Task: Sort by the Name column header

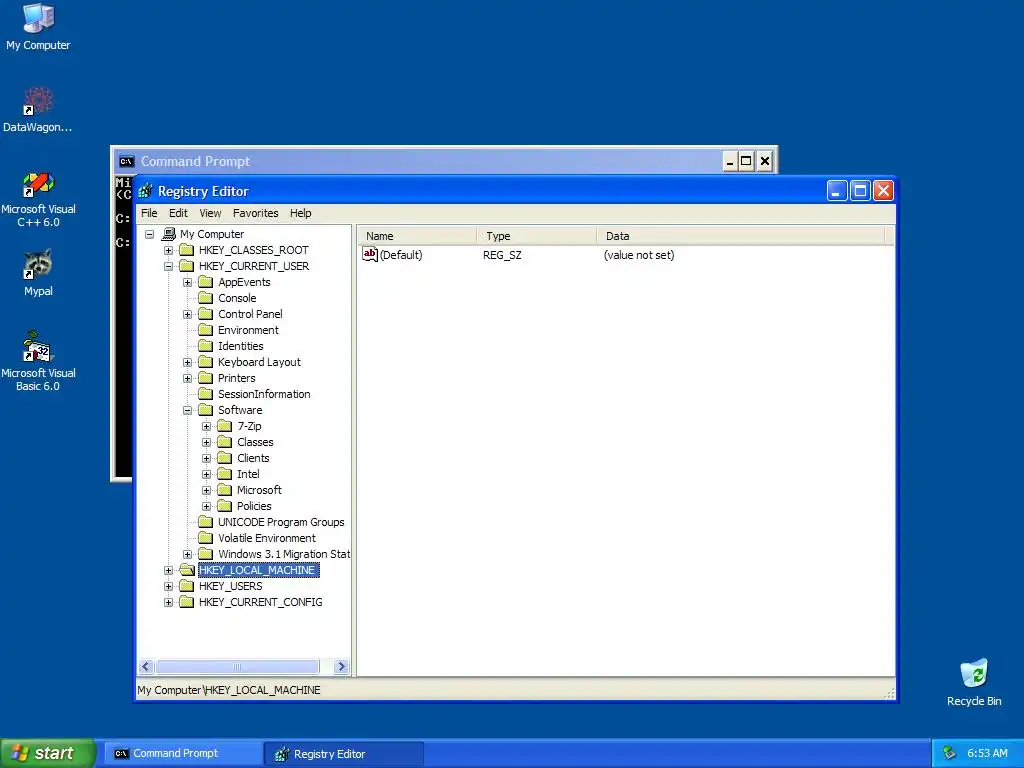Action: (418, 236)
